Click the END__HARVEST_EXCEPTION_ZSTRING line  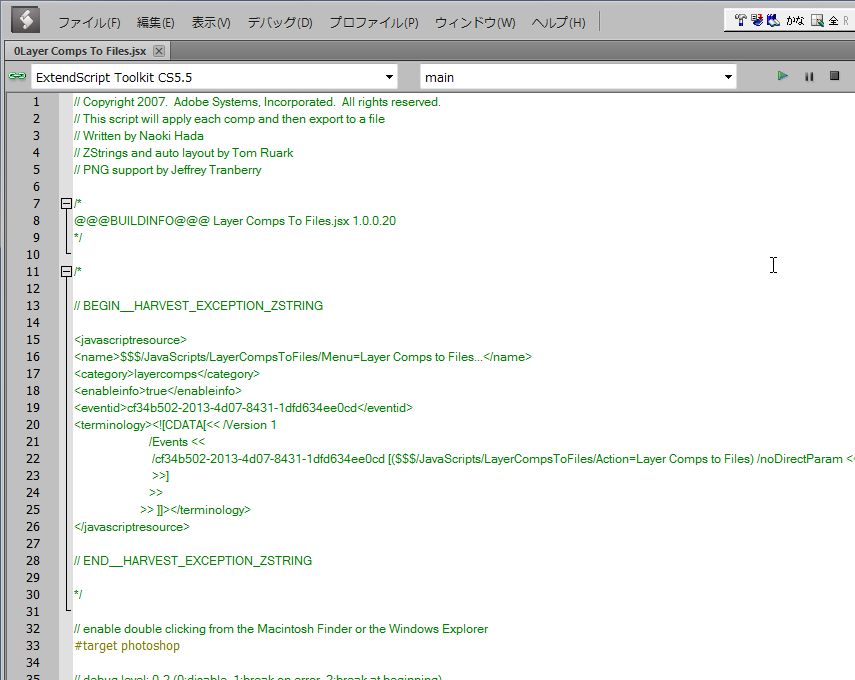point(193,561)
